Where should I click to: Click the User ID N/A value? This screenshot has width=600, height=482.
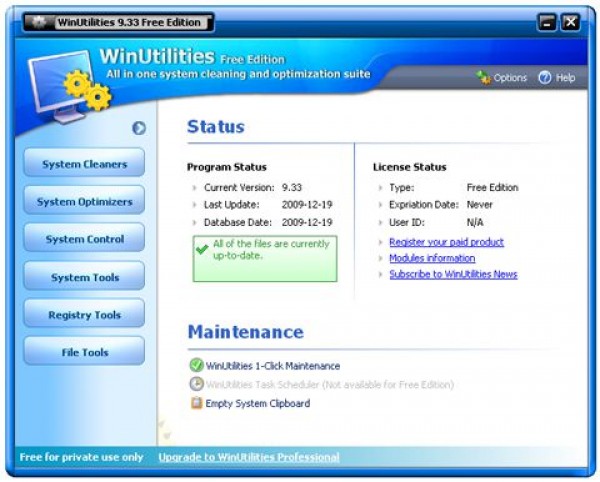pos(475,222)
